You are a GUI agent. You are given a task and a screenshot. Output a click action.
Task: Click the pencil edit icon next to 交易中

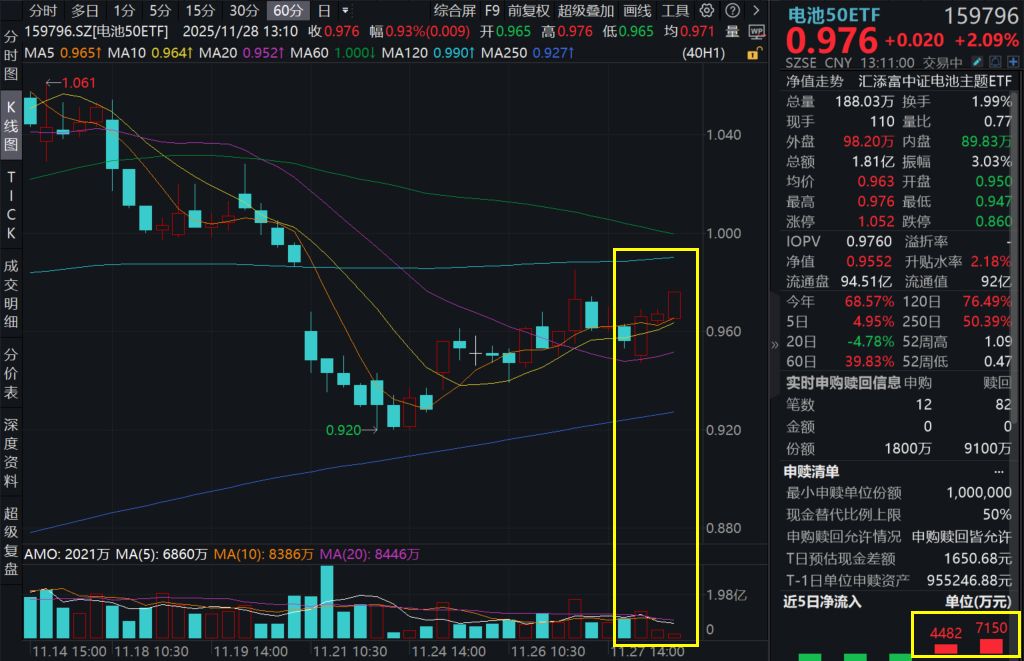(x=977, y=61)
